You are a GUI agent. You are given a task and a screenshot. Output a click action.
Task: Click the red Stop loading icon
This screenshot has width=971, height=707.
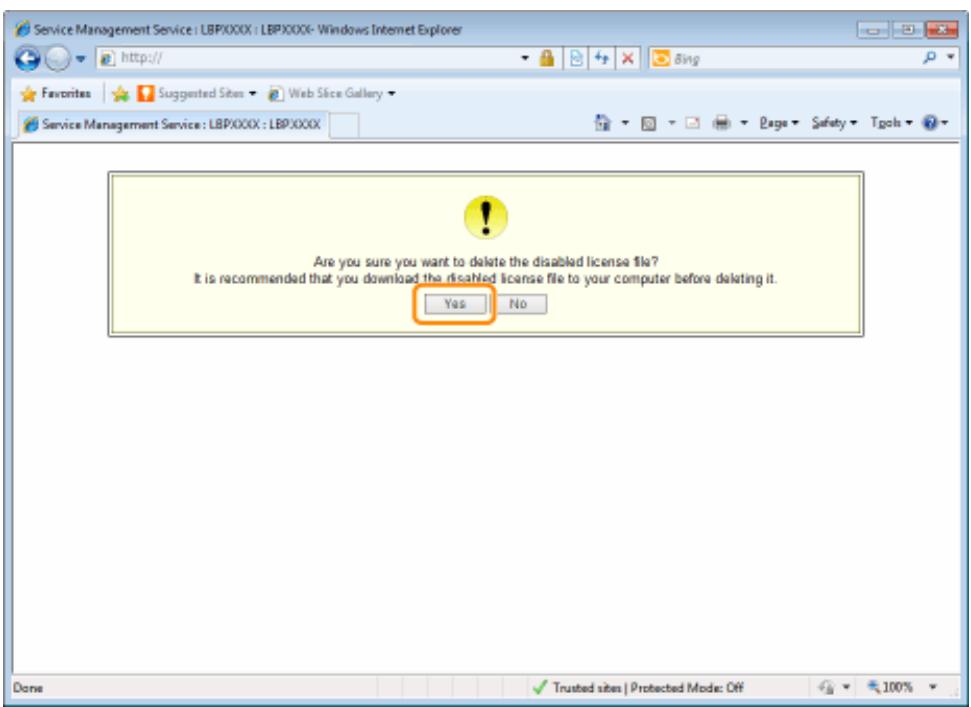pos(627,58)
